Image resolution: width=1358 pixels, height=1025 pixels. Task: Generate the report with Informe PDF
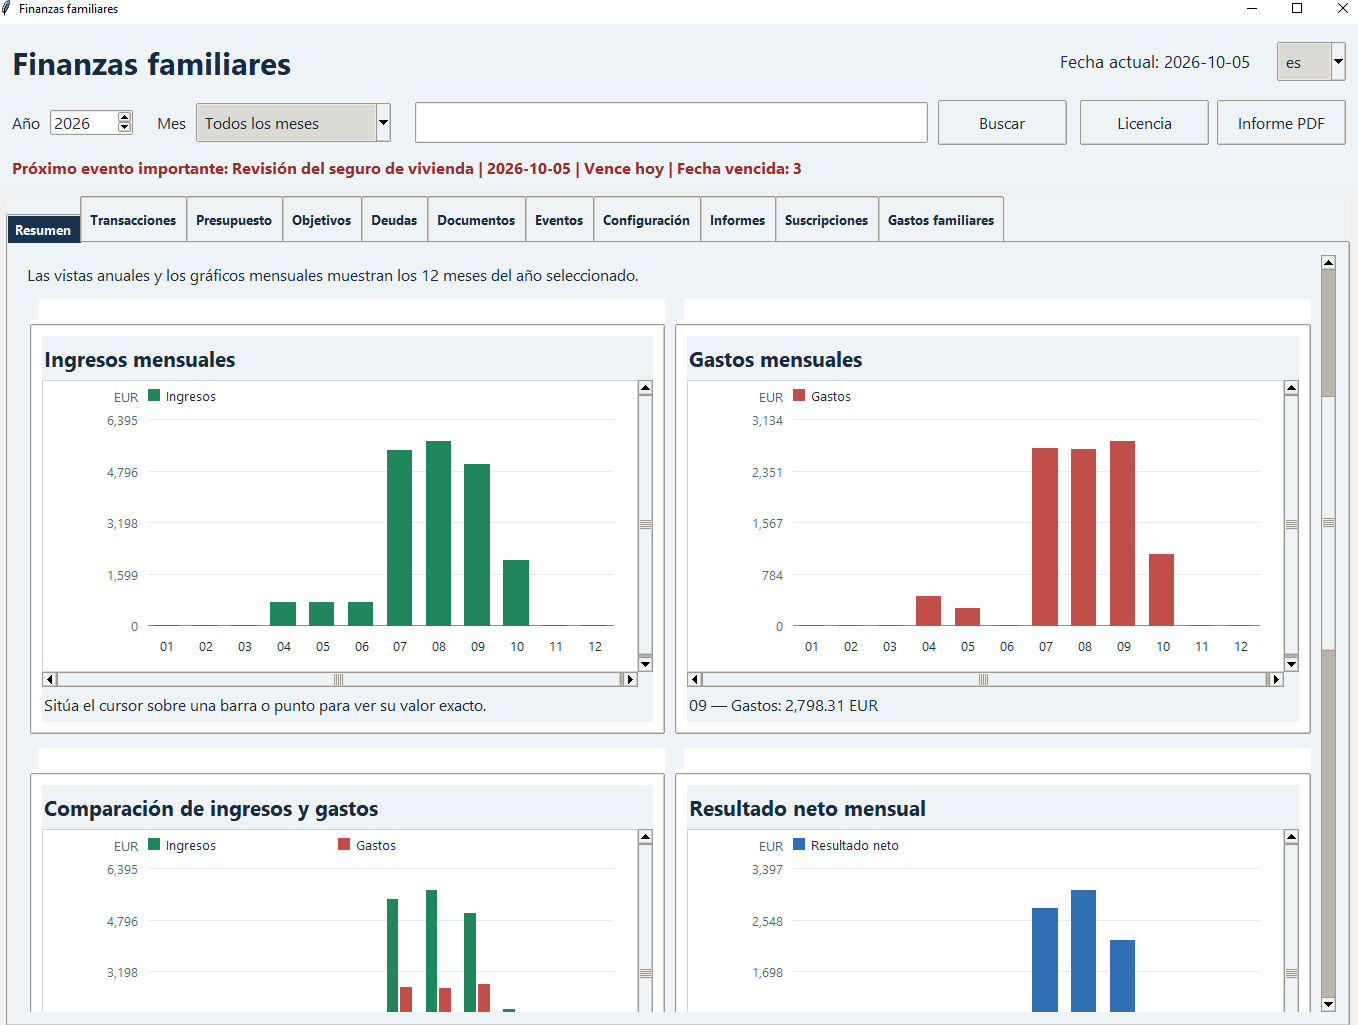(1281, 123)
